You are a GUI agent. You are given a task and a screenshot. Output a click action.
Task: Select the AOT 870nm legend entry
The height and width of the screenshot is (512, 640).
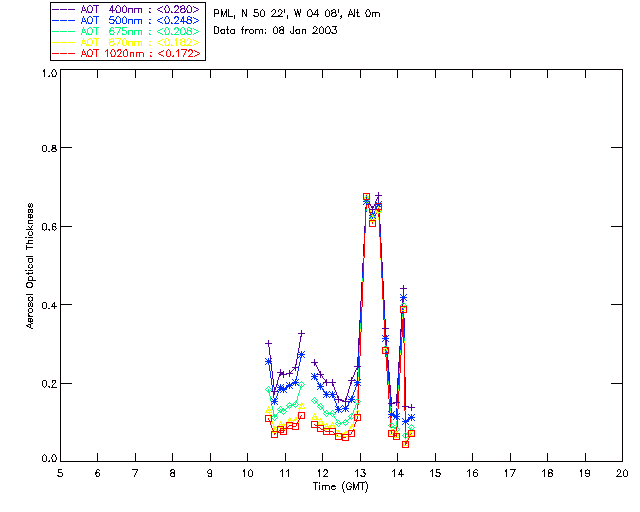point(127,42)
